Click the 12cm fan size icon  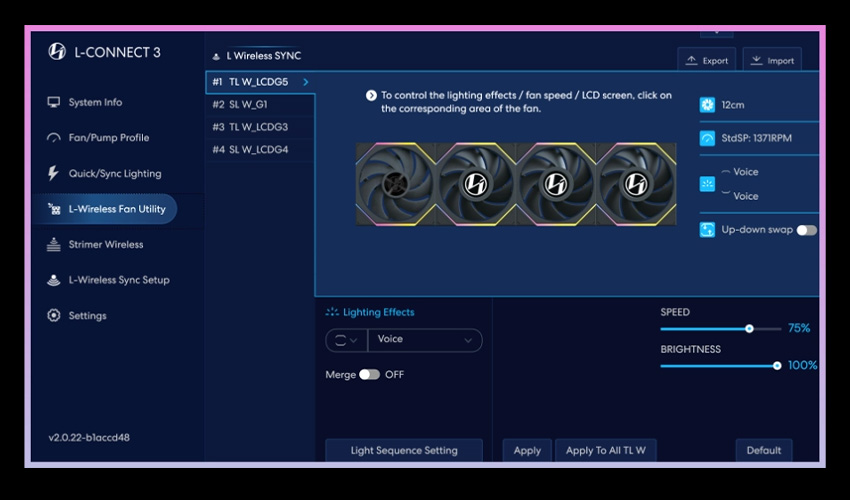707,105
